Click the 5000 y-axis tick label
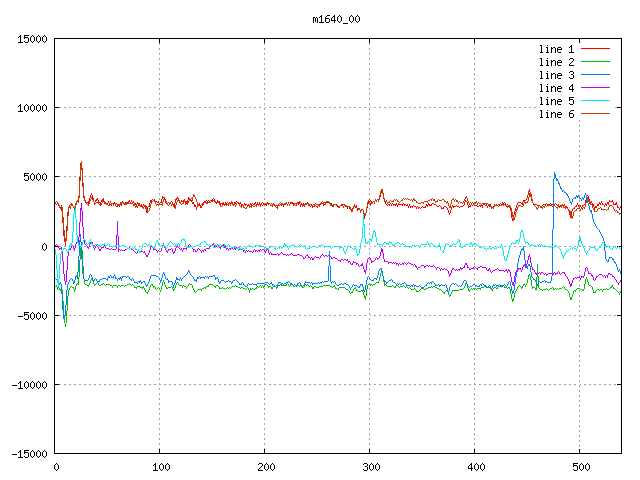 (x=35, y=177)
